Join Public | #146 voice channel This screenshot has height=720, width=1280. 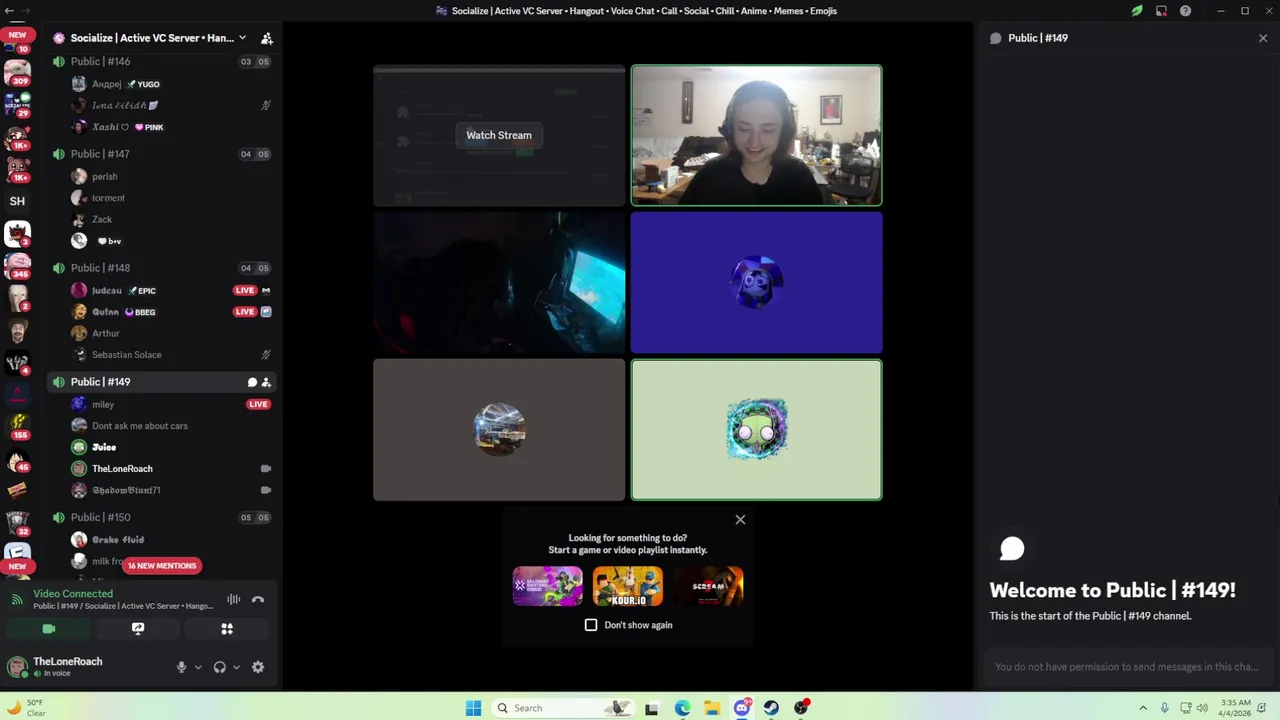pyautogui.click(x=160, y=61)
